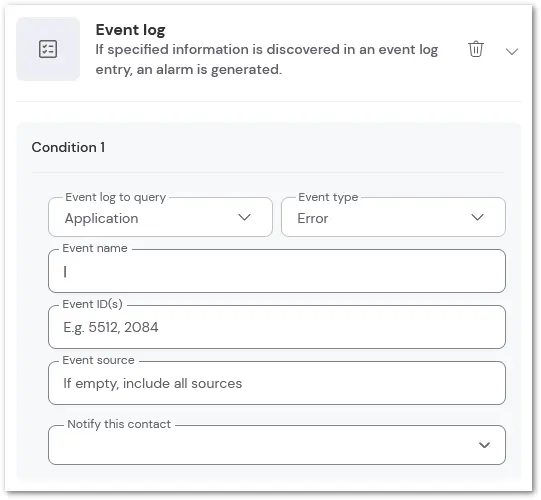
Task: Click the Event log description text
Action: coord(267,59)
